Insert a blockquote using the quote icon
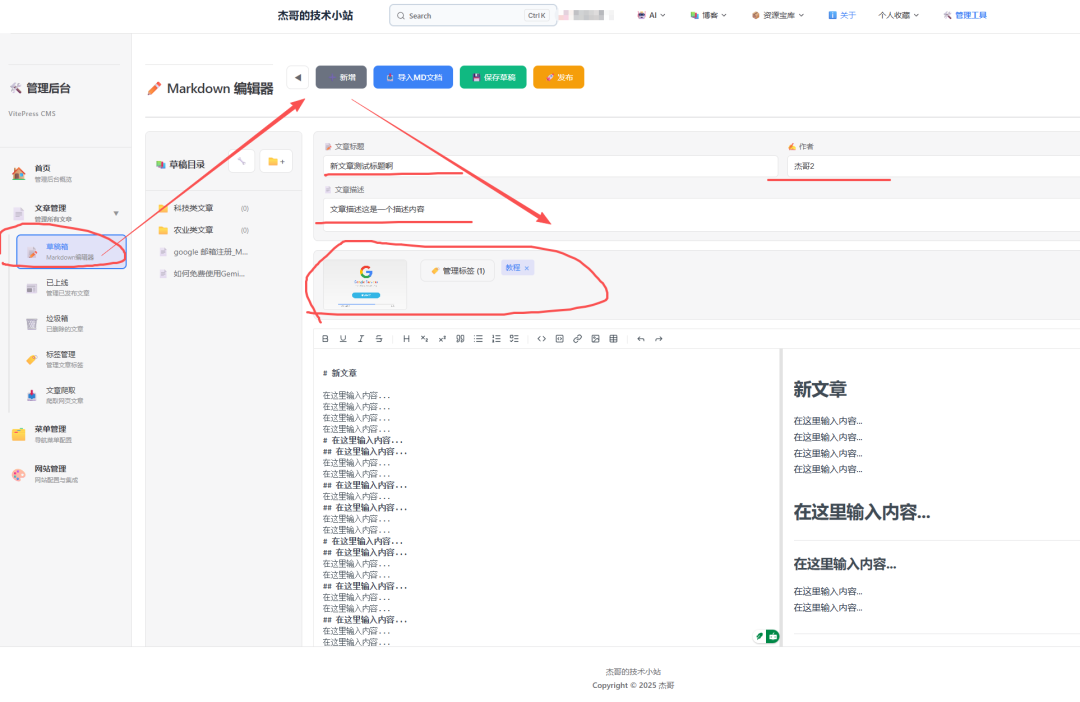The height and width of the screenshot is (702, 1080). 460,339
